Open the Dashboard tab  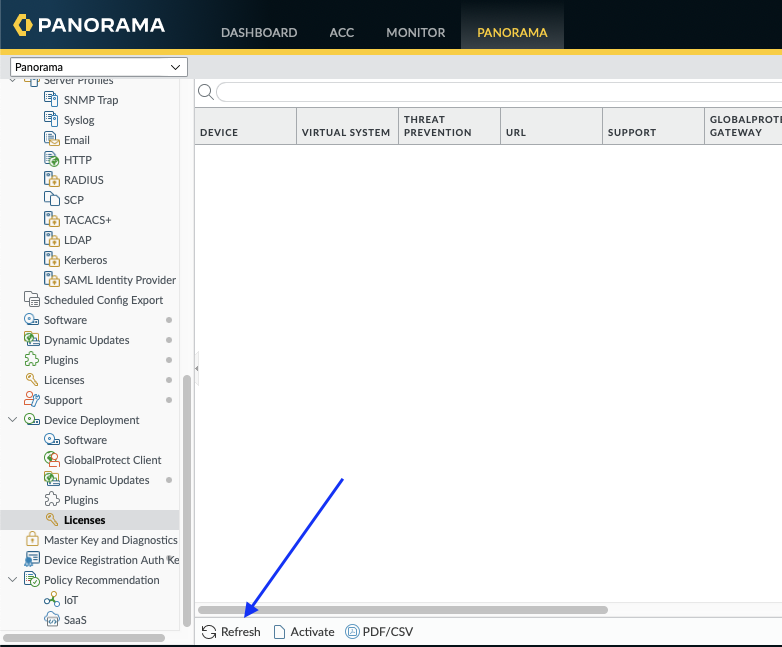259,32
